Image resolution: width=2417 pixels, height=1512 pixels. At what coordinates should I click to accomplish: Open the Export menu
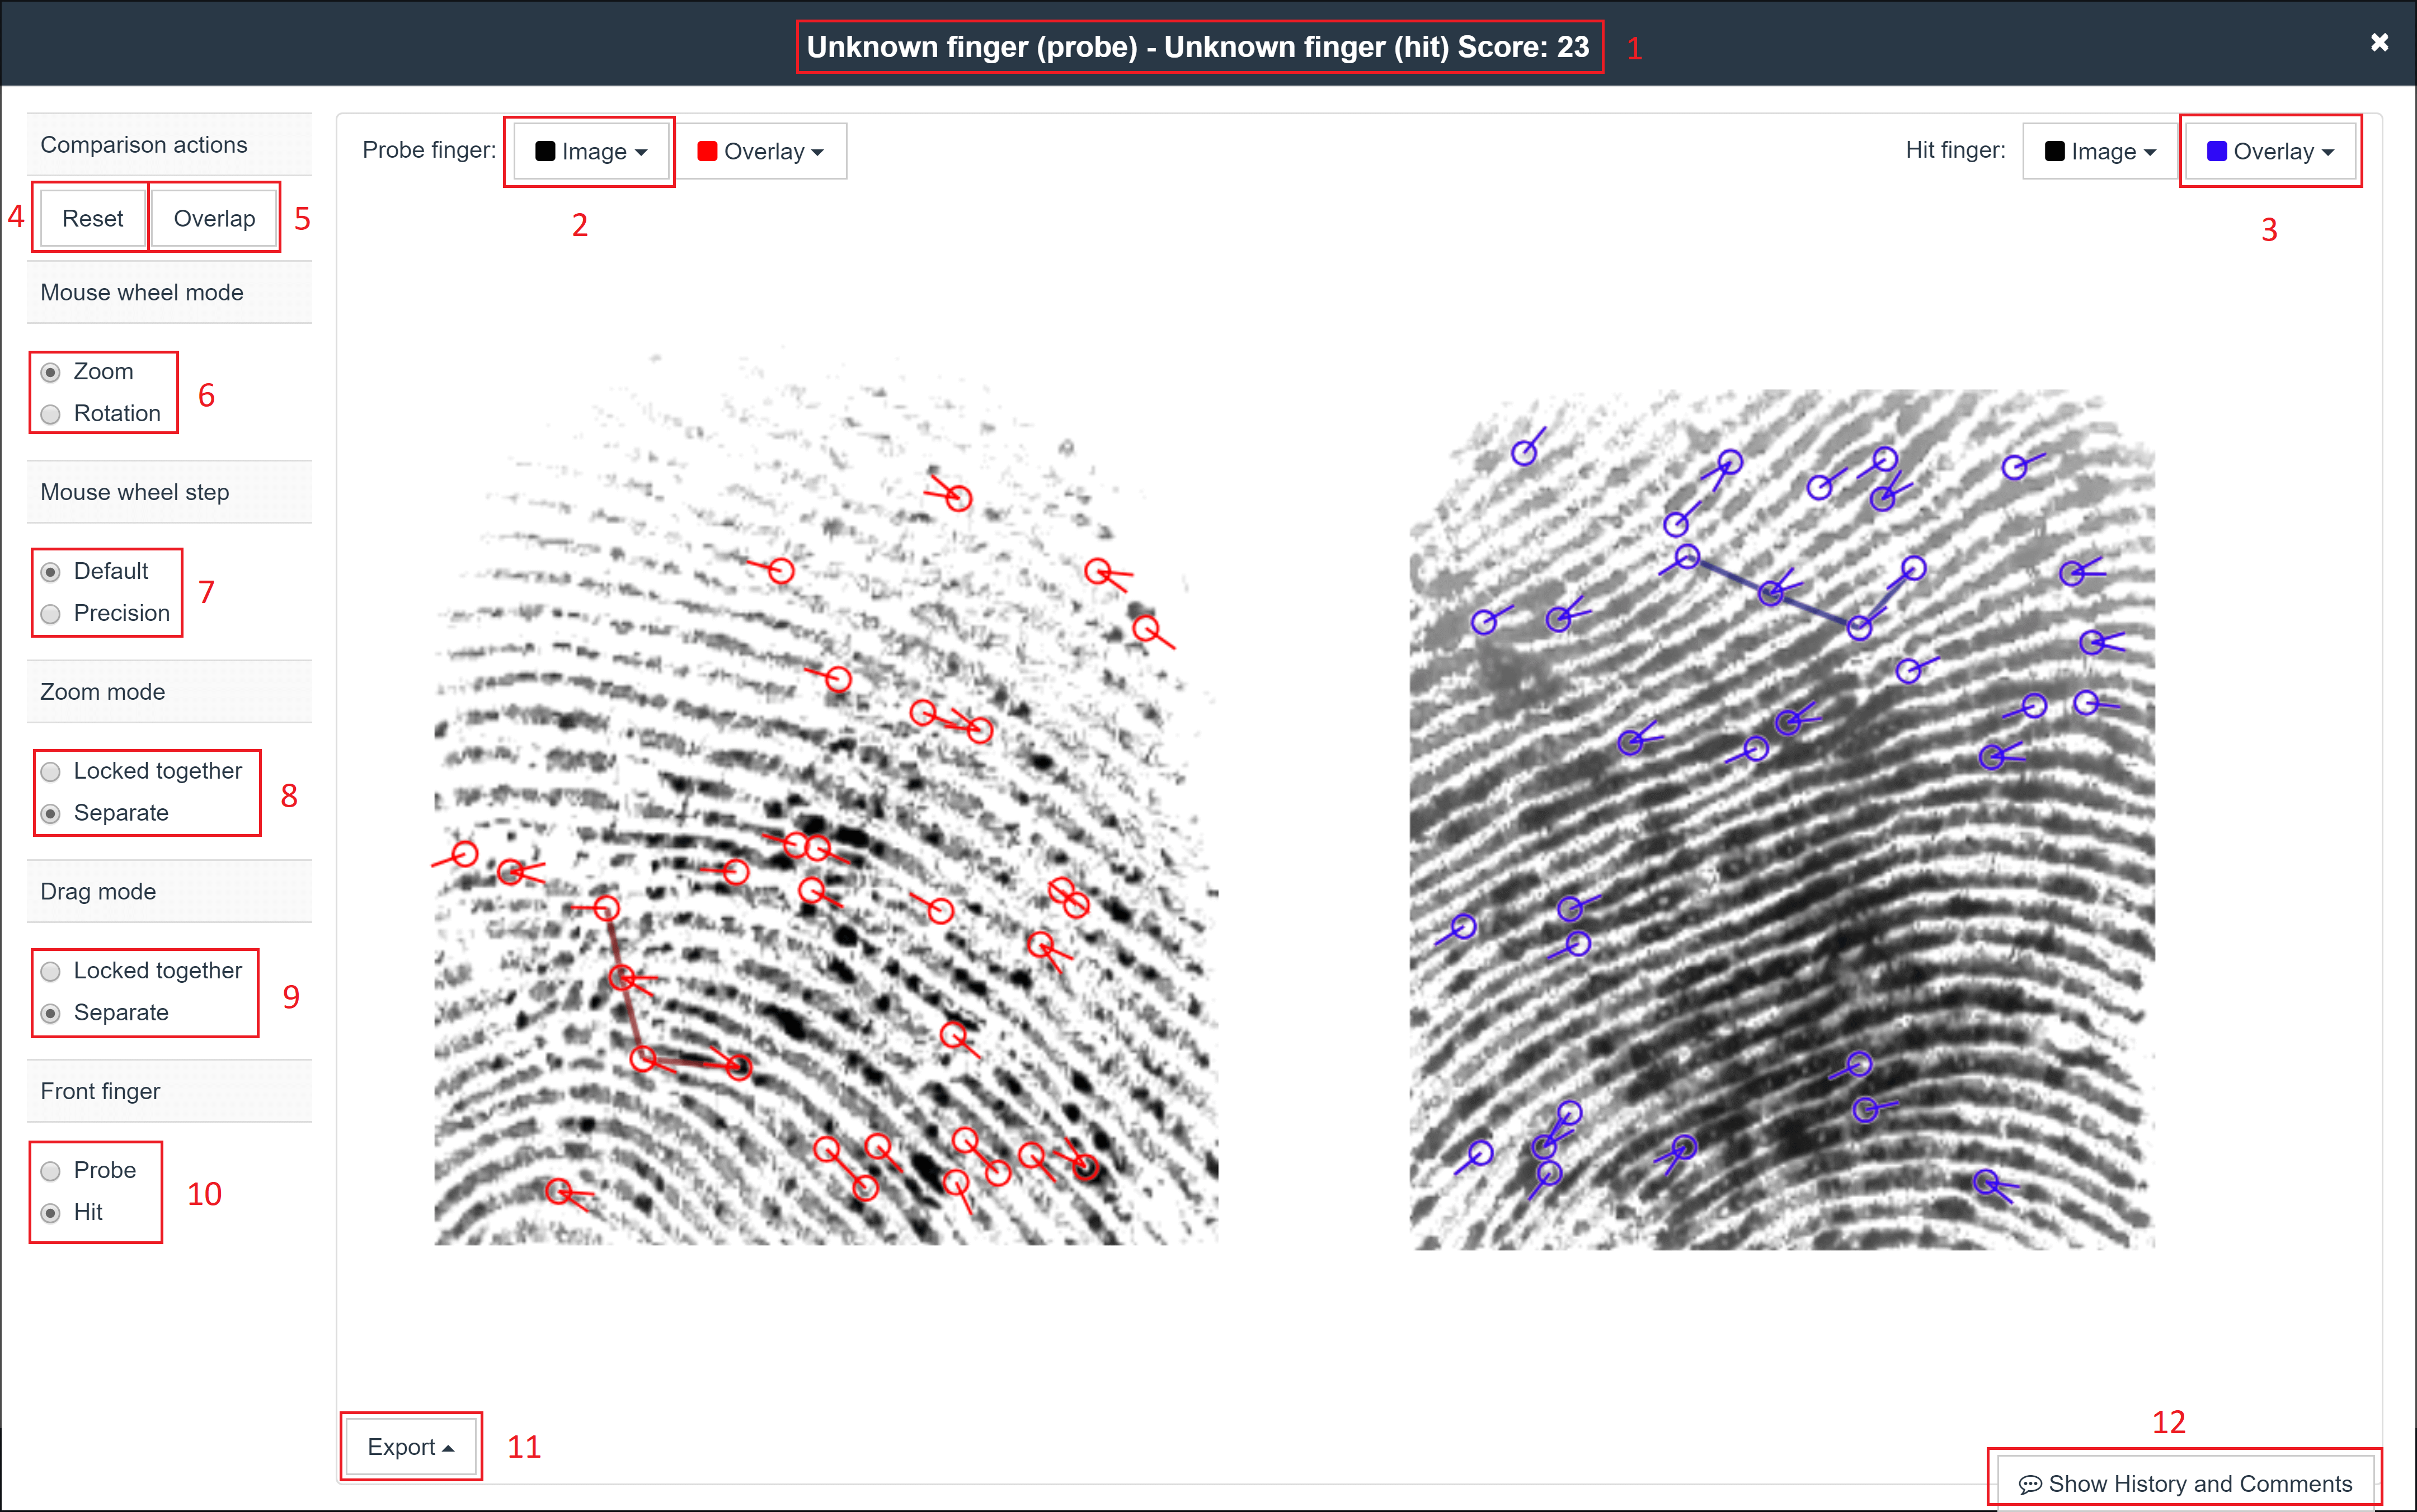tap(410, 1447)
